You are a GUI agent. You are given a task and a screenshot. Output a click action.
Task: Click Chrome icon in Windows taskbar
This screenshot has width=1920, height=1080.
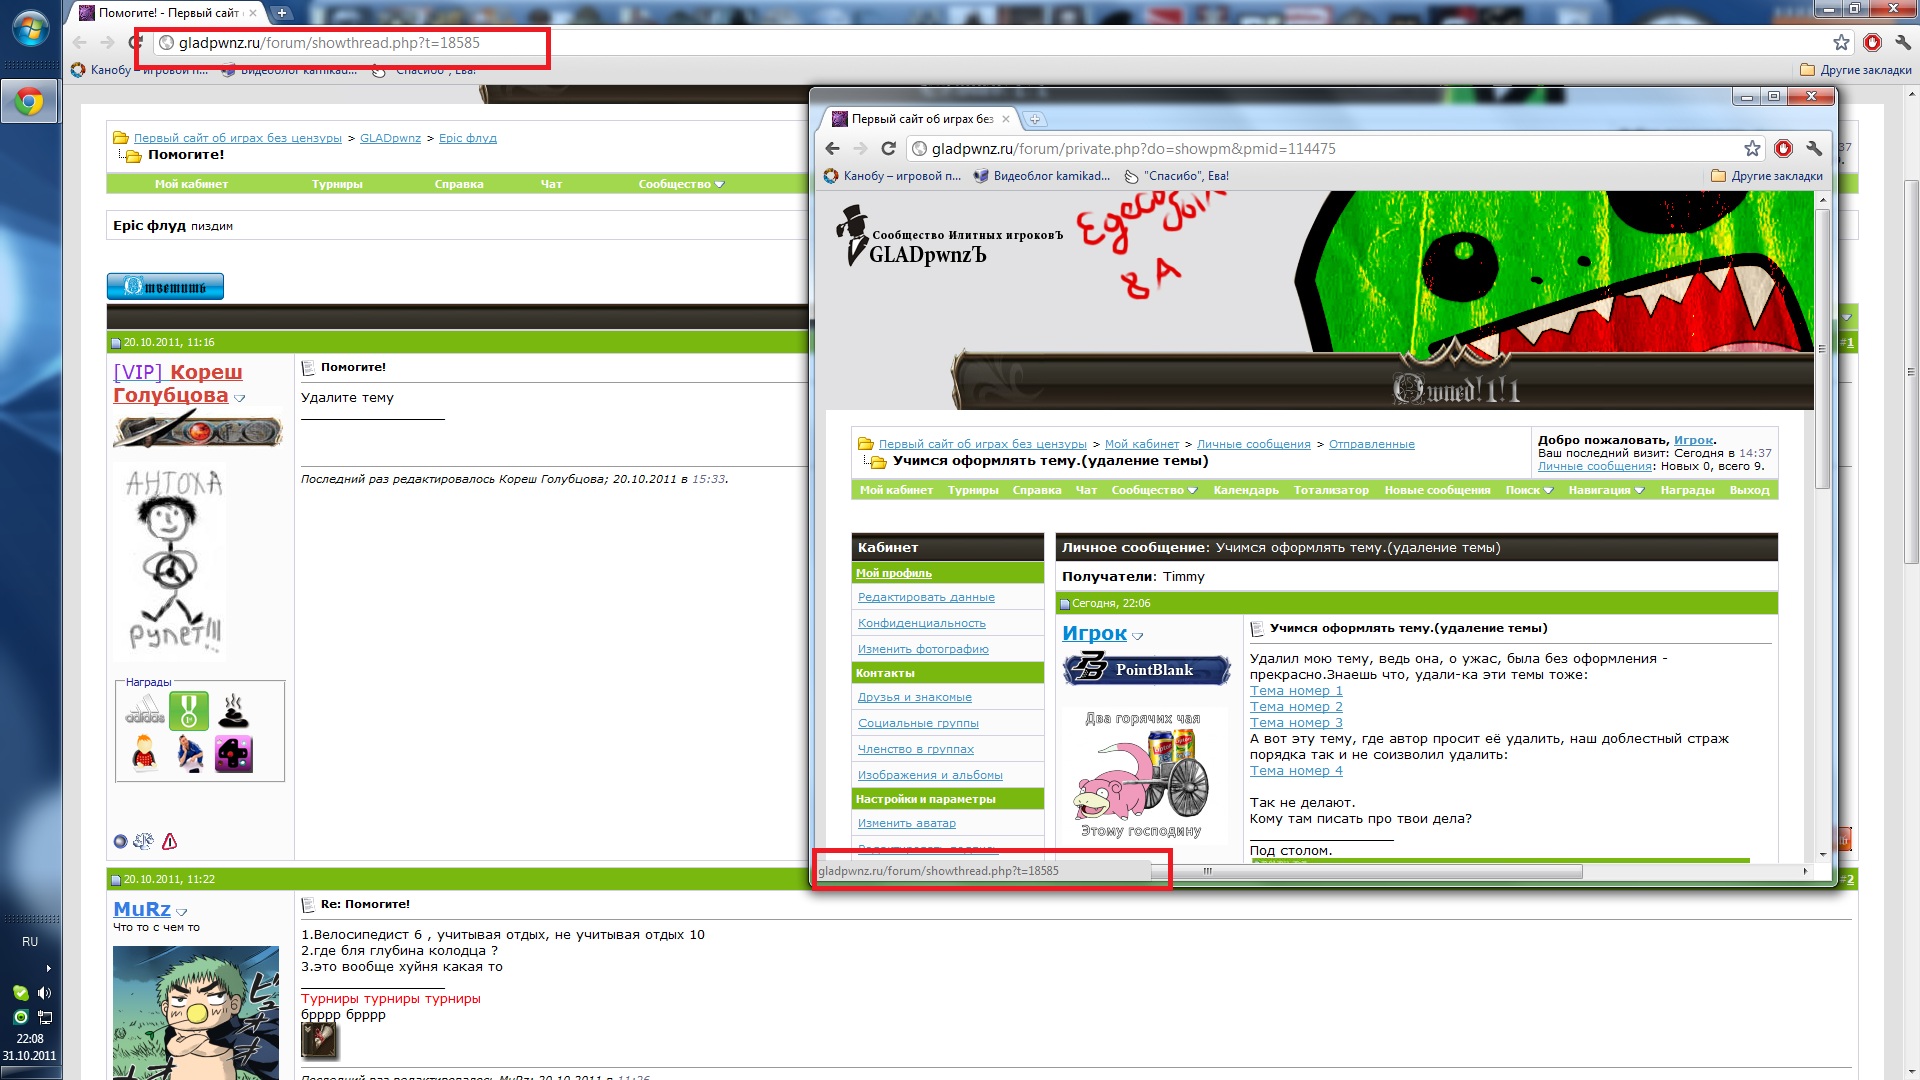(29, 101)
